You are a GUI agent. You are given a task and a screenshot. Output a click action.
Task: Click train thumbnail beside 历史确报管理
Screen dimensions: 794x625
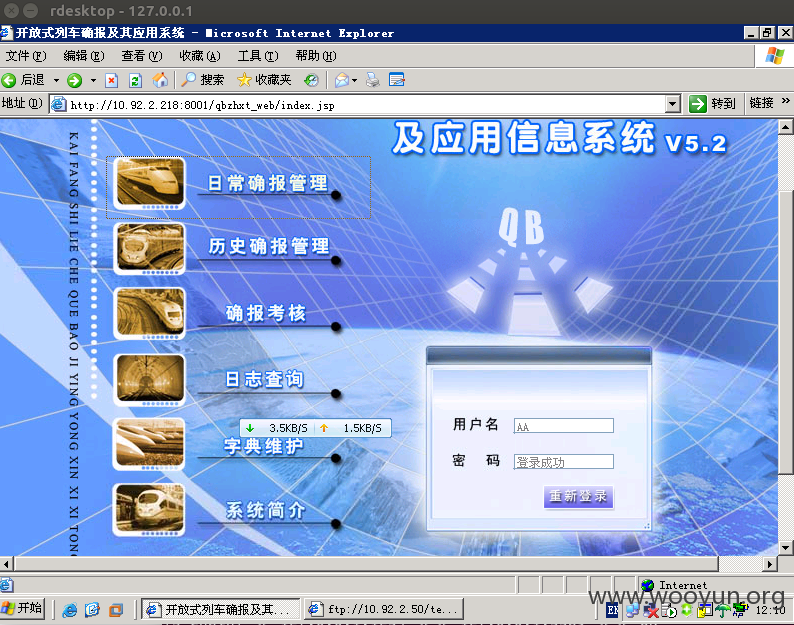point(149,248)
